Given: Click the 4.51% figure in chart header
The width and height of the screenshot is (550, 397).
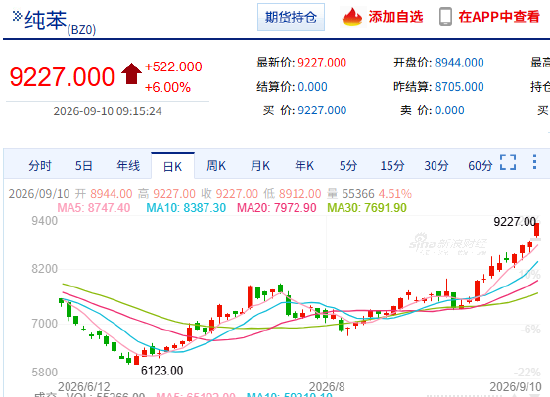Looking at the screenshot, I should point(395,194).
